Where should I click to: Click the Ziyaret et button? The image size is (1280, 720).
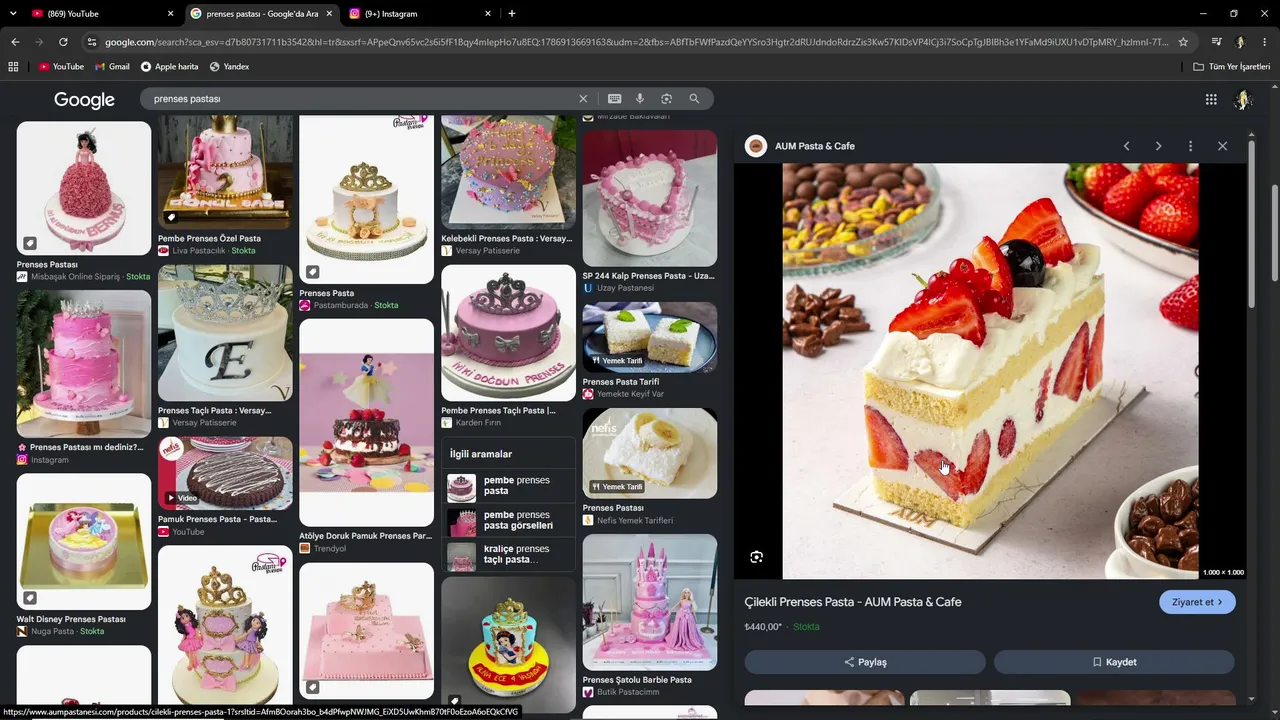(x=1197, y=602)
